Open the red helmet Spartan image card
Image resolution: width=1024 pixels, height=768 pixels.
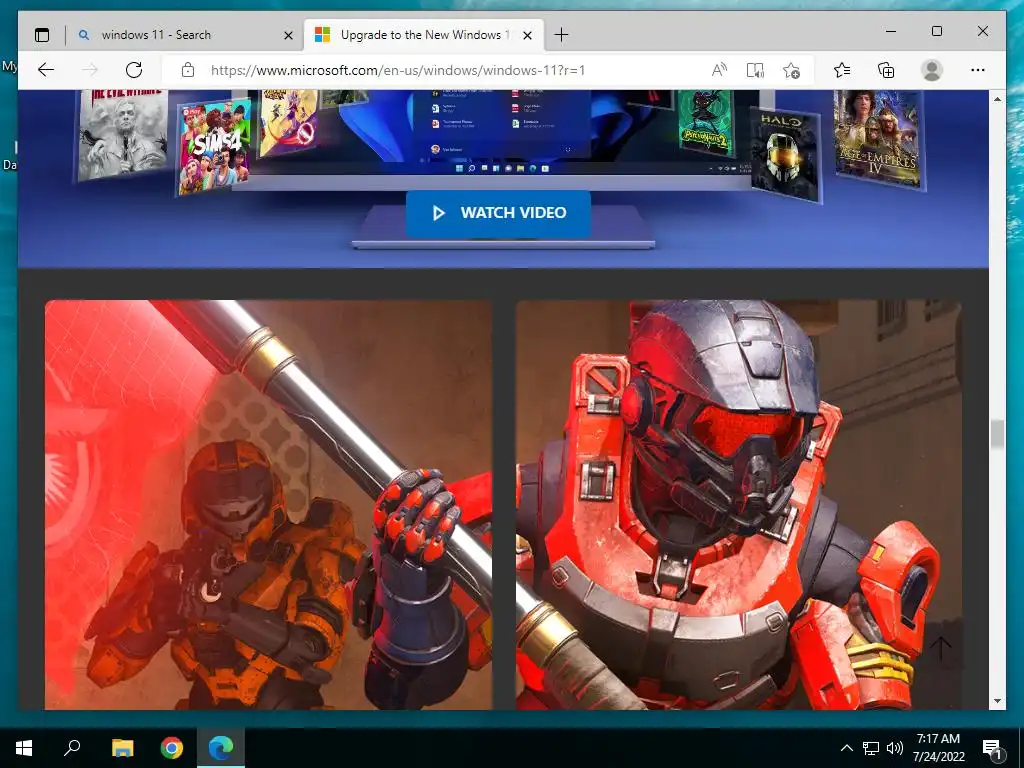[x=739, y=505]
